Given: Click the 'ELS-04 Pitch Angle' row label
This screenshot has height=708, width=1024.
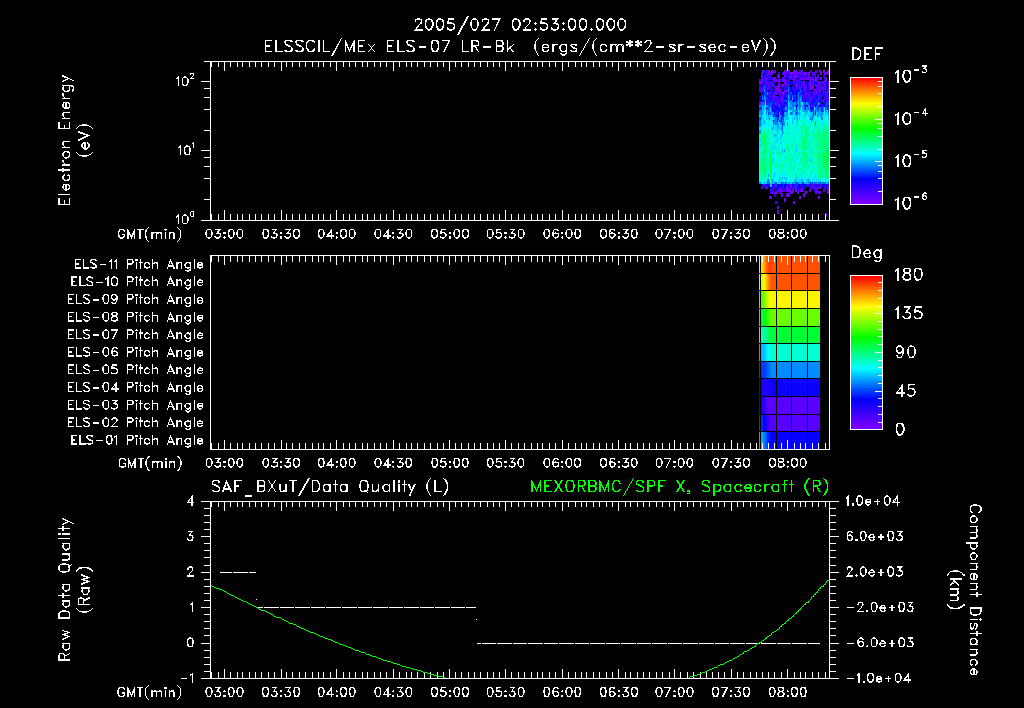Looking at the screenshot, I should (x=135, y=387).
